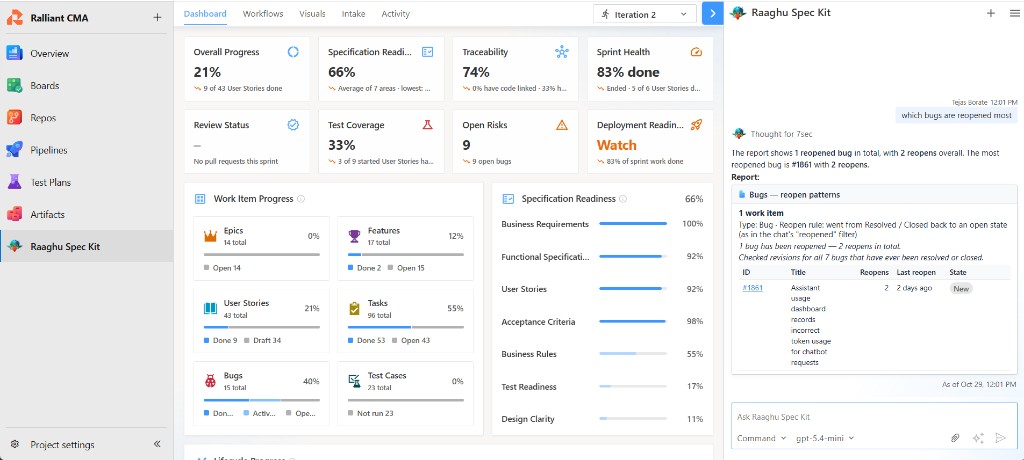Click the 'which bugs are reopened most' message
This screenshot has height=460, width=1024.
957,116
